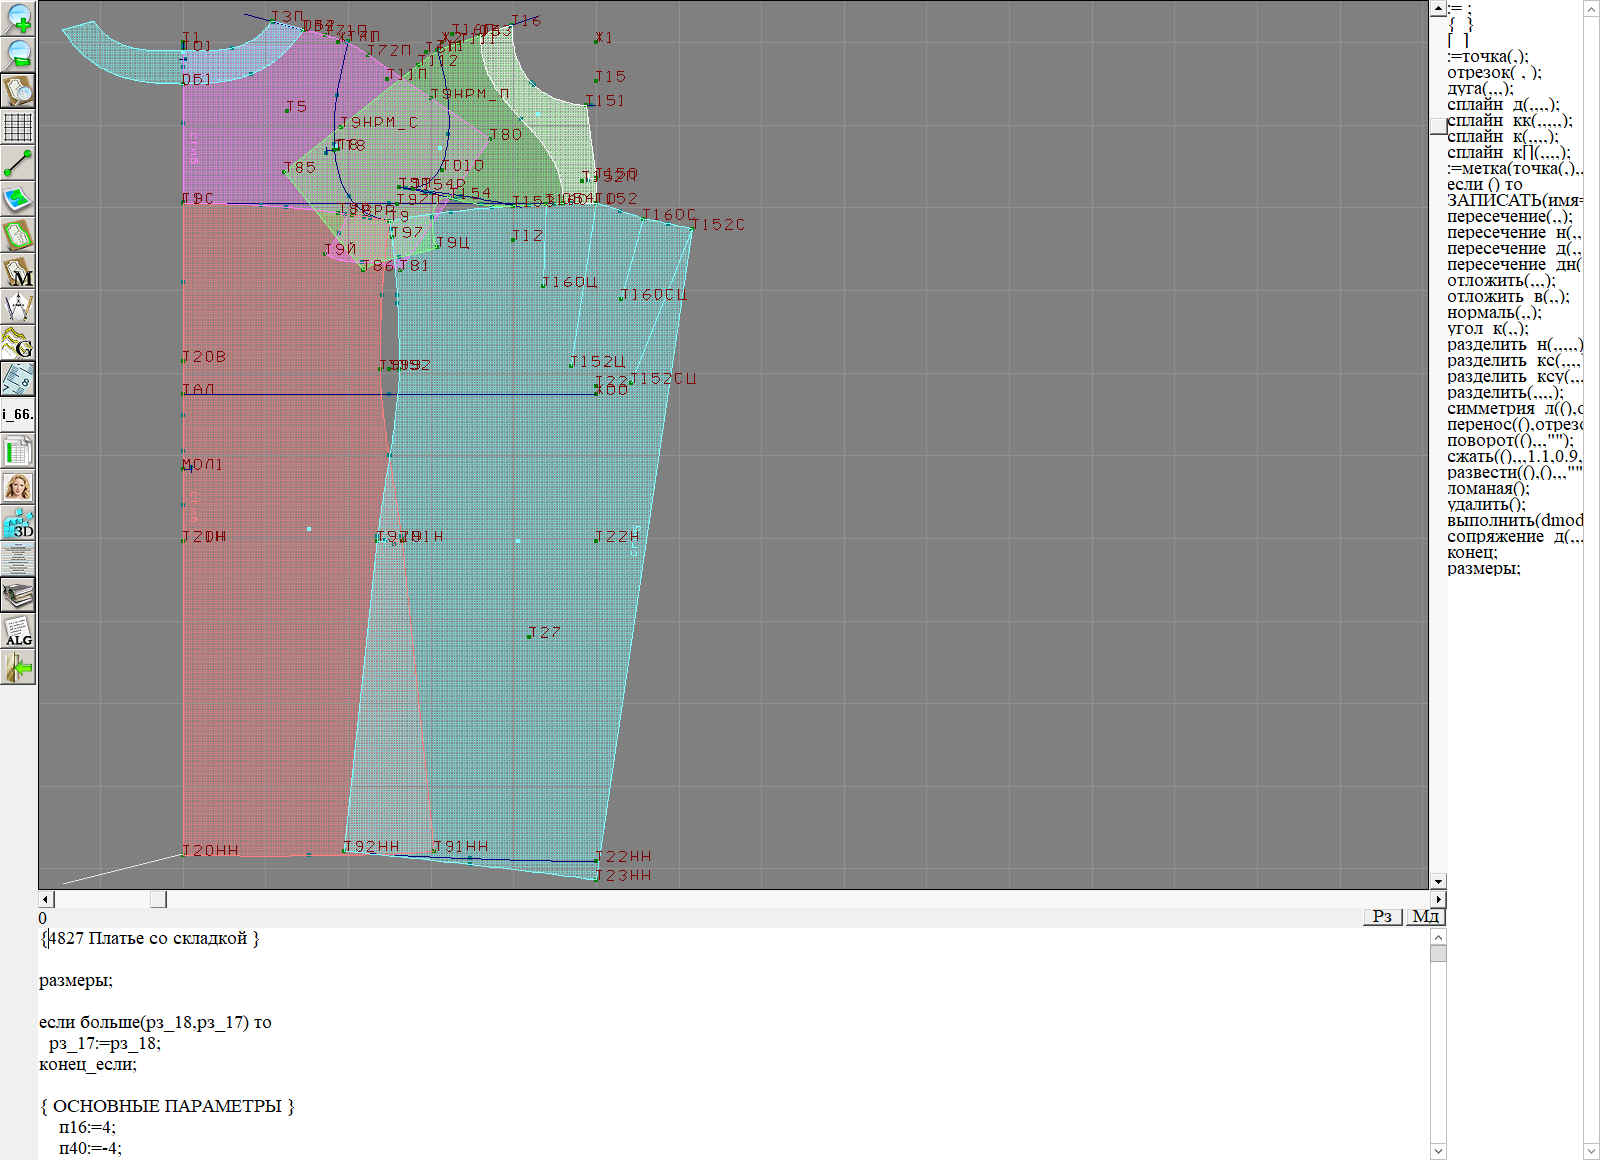Click the "размеры;" entry in command list
Screen dimensions: 1600x1160
pos(1483,569)
